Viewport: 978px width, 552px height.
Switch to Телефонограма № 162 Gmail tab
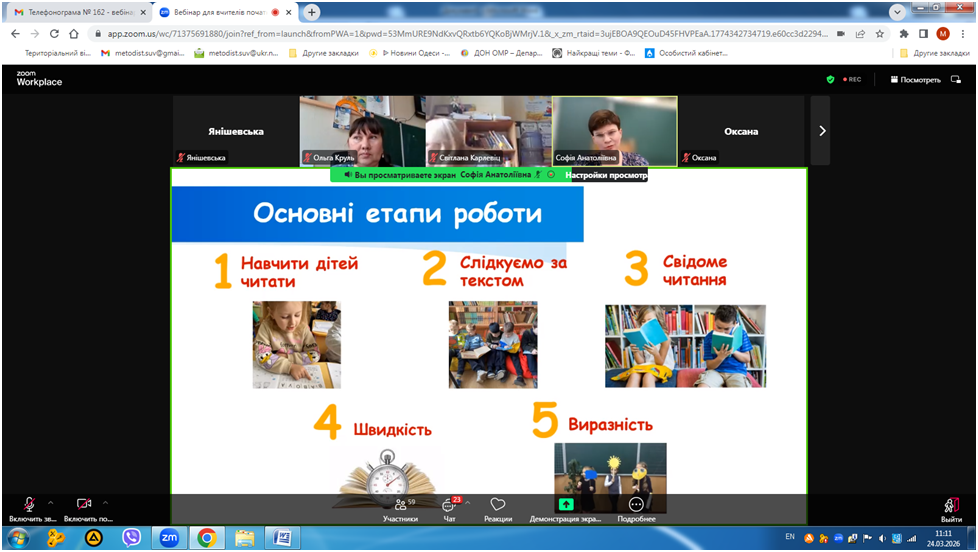pyautogui.click(x=75, y=12)
